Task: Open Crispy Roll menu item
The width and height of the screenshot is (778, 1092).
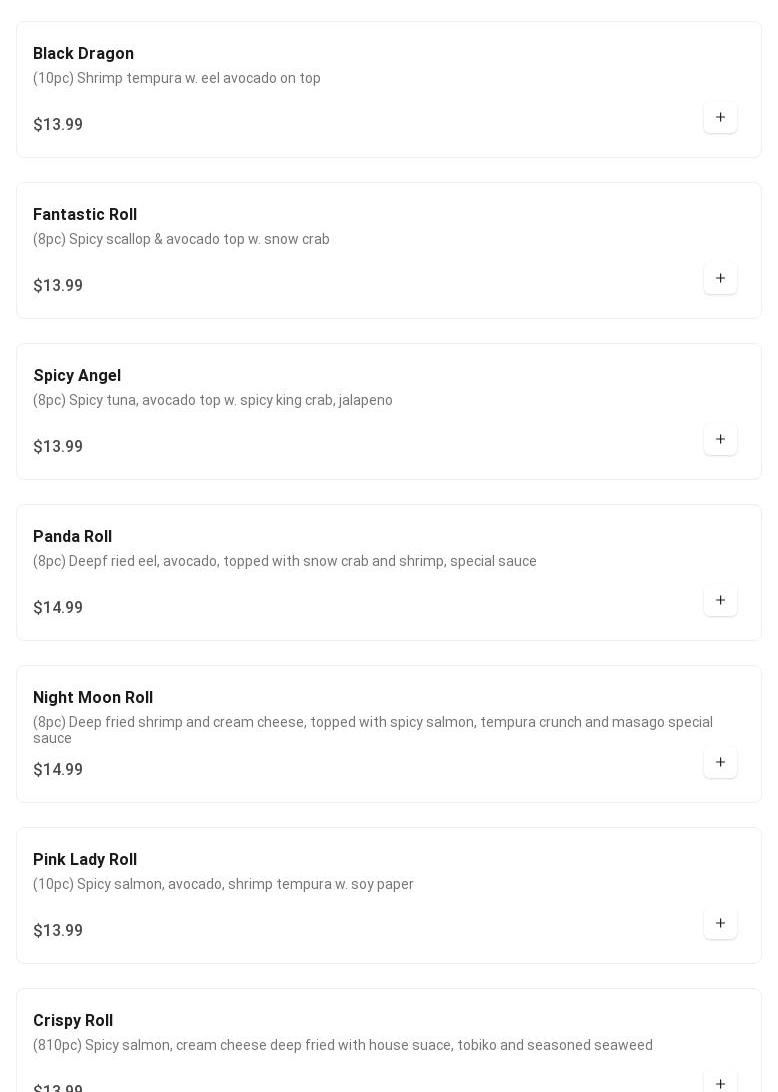Action: tap(73, 1021)
